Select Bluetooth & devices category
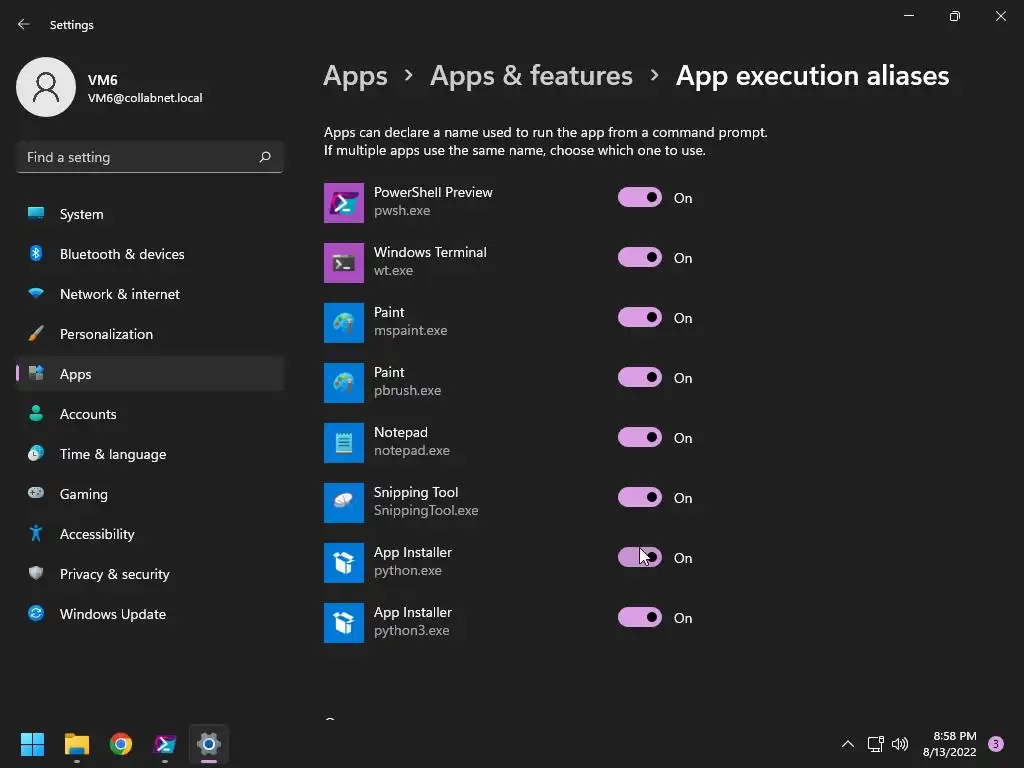1024x768 pixels. point(121,254)
